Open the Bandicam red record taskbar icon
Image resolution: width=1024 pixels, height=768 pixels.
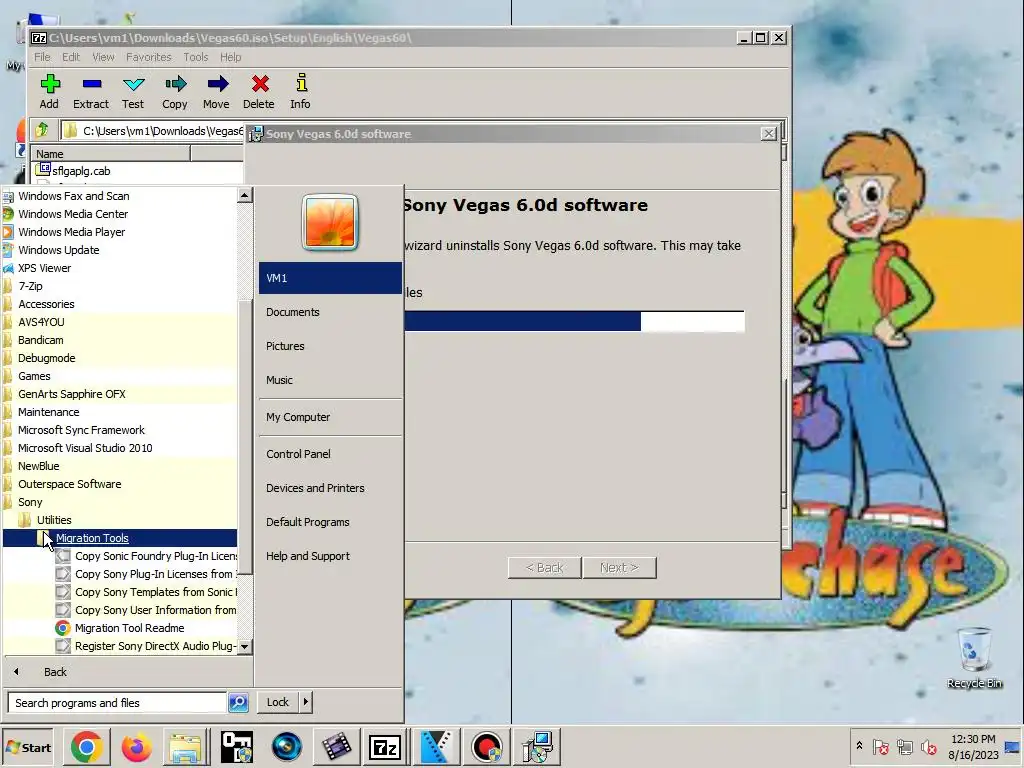(485, 747)
